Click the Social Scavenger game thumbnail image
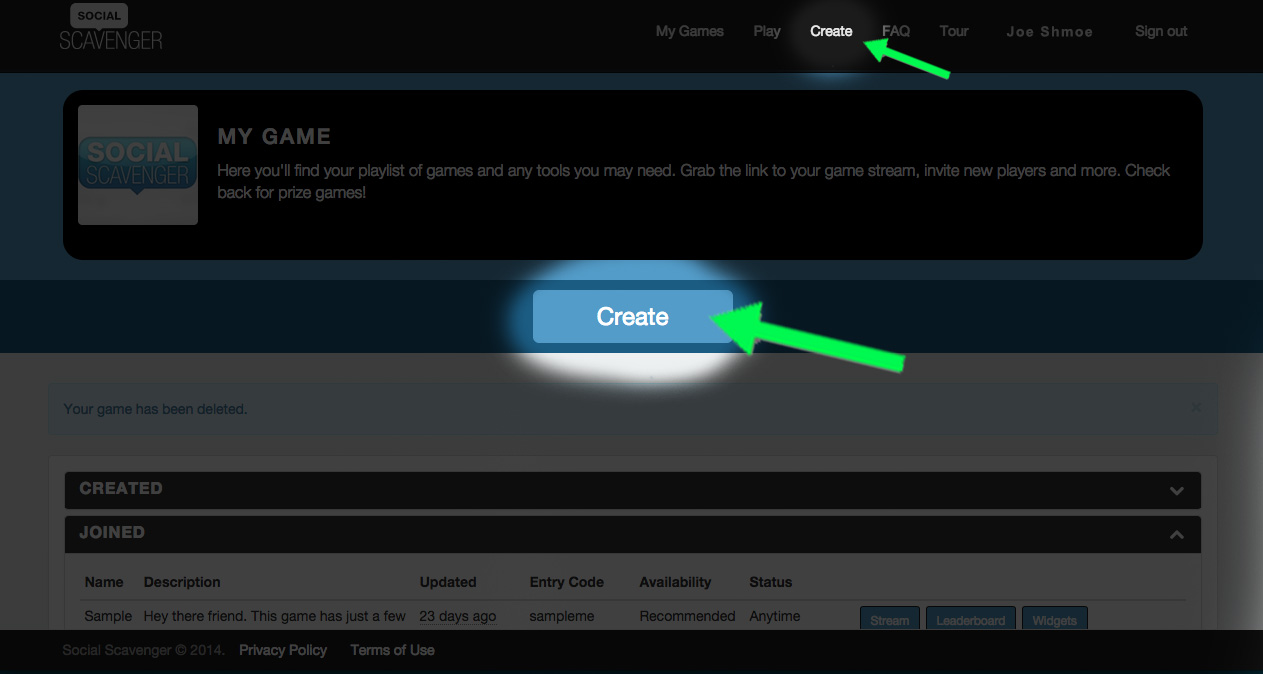The height and width of the screenshot is (674, 1263). pyautogui.click(x=138, y=165)
